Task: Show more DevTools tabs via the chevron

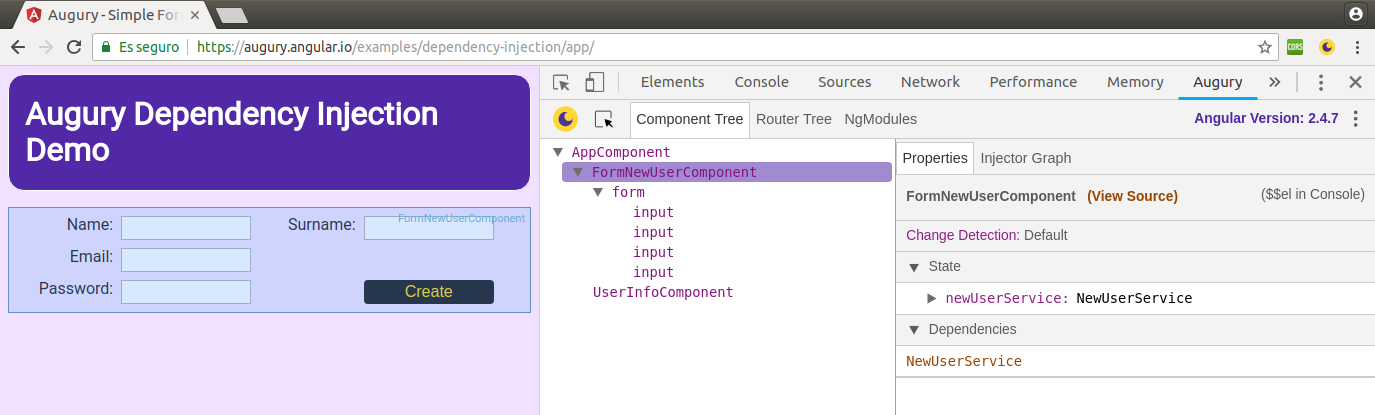Action: coord(1274,83)
